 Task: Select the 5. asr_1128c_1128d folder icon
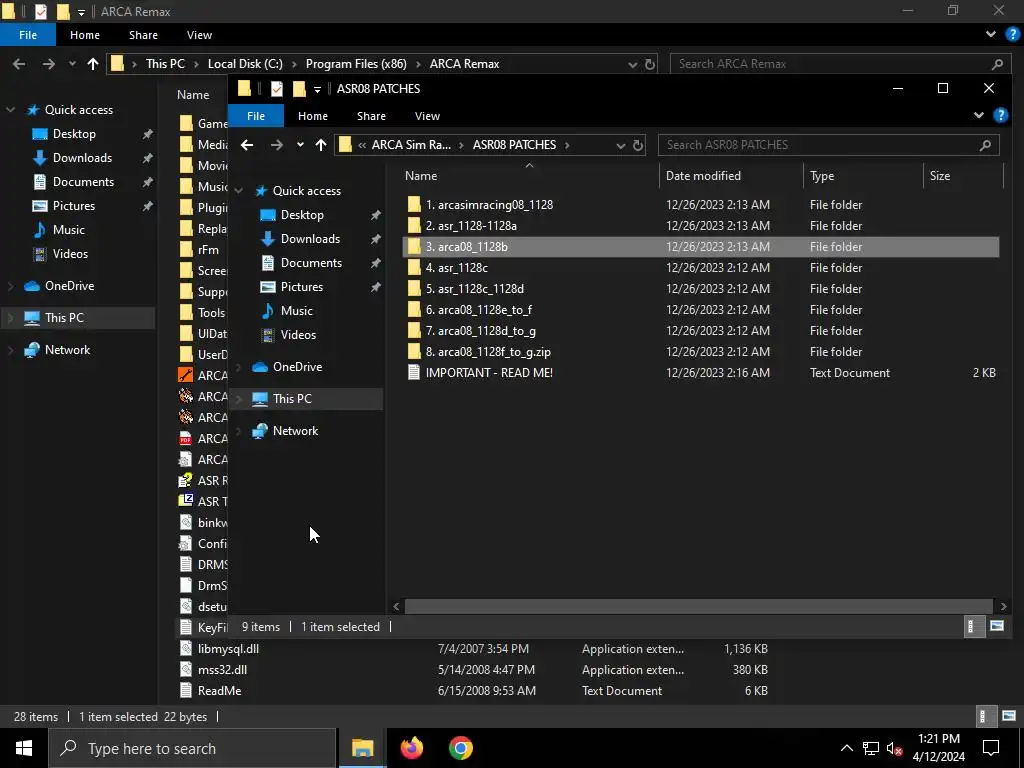pyautogui.click(x=414, y=289)
